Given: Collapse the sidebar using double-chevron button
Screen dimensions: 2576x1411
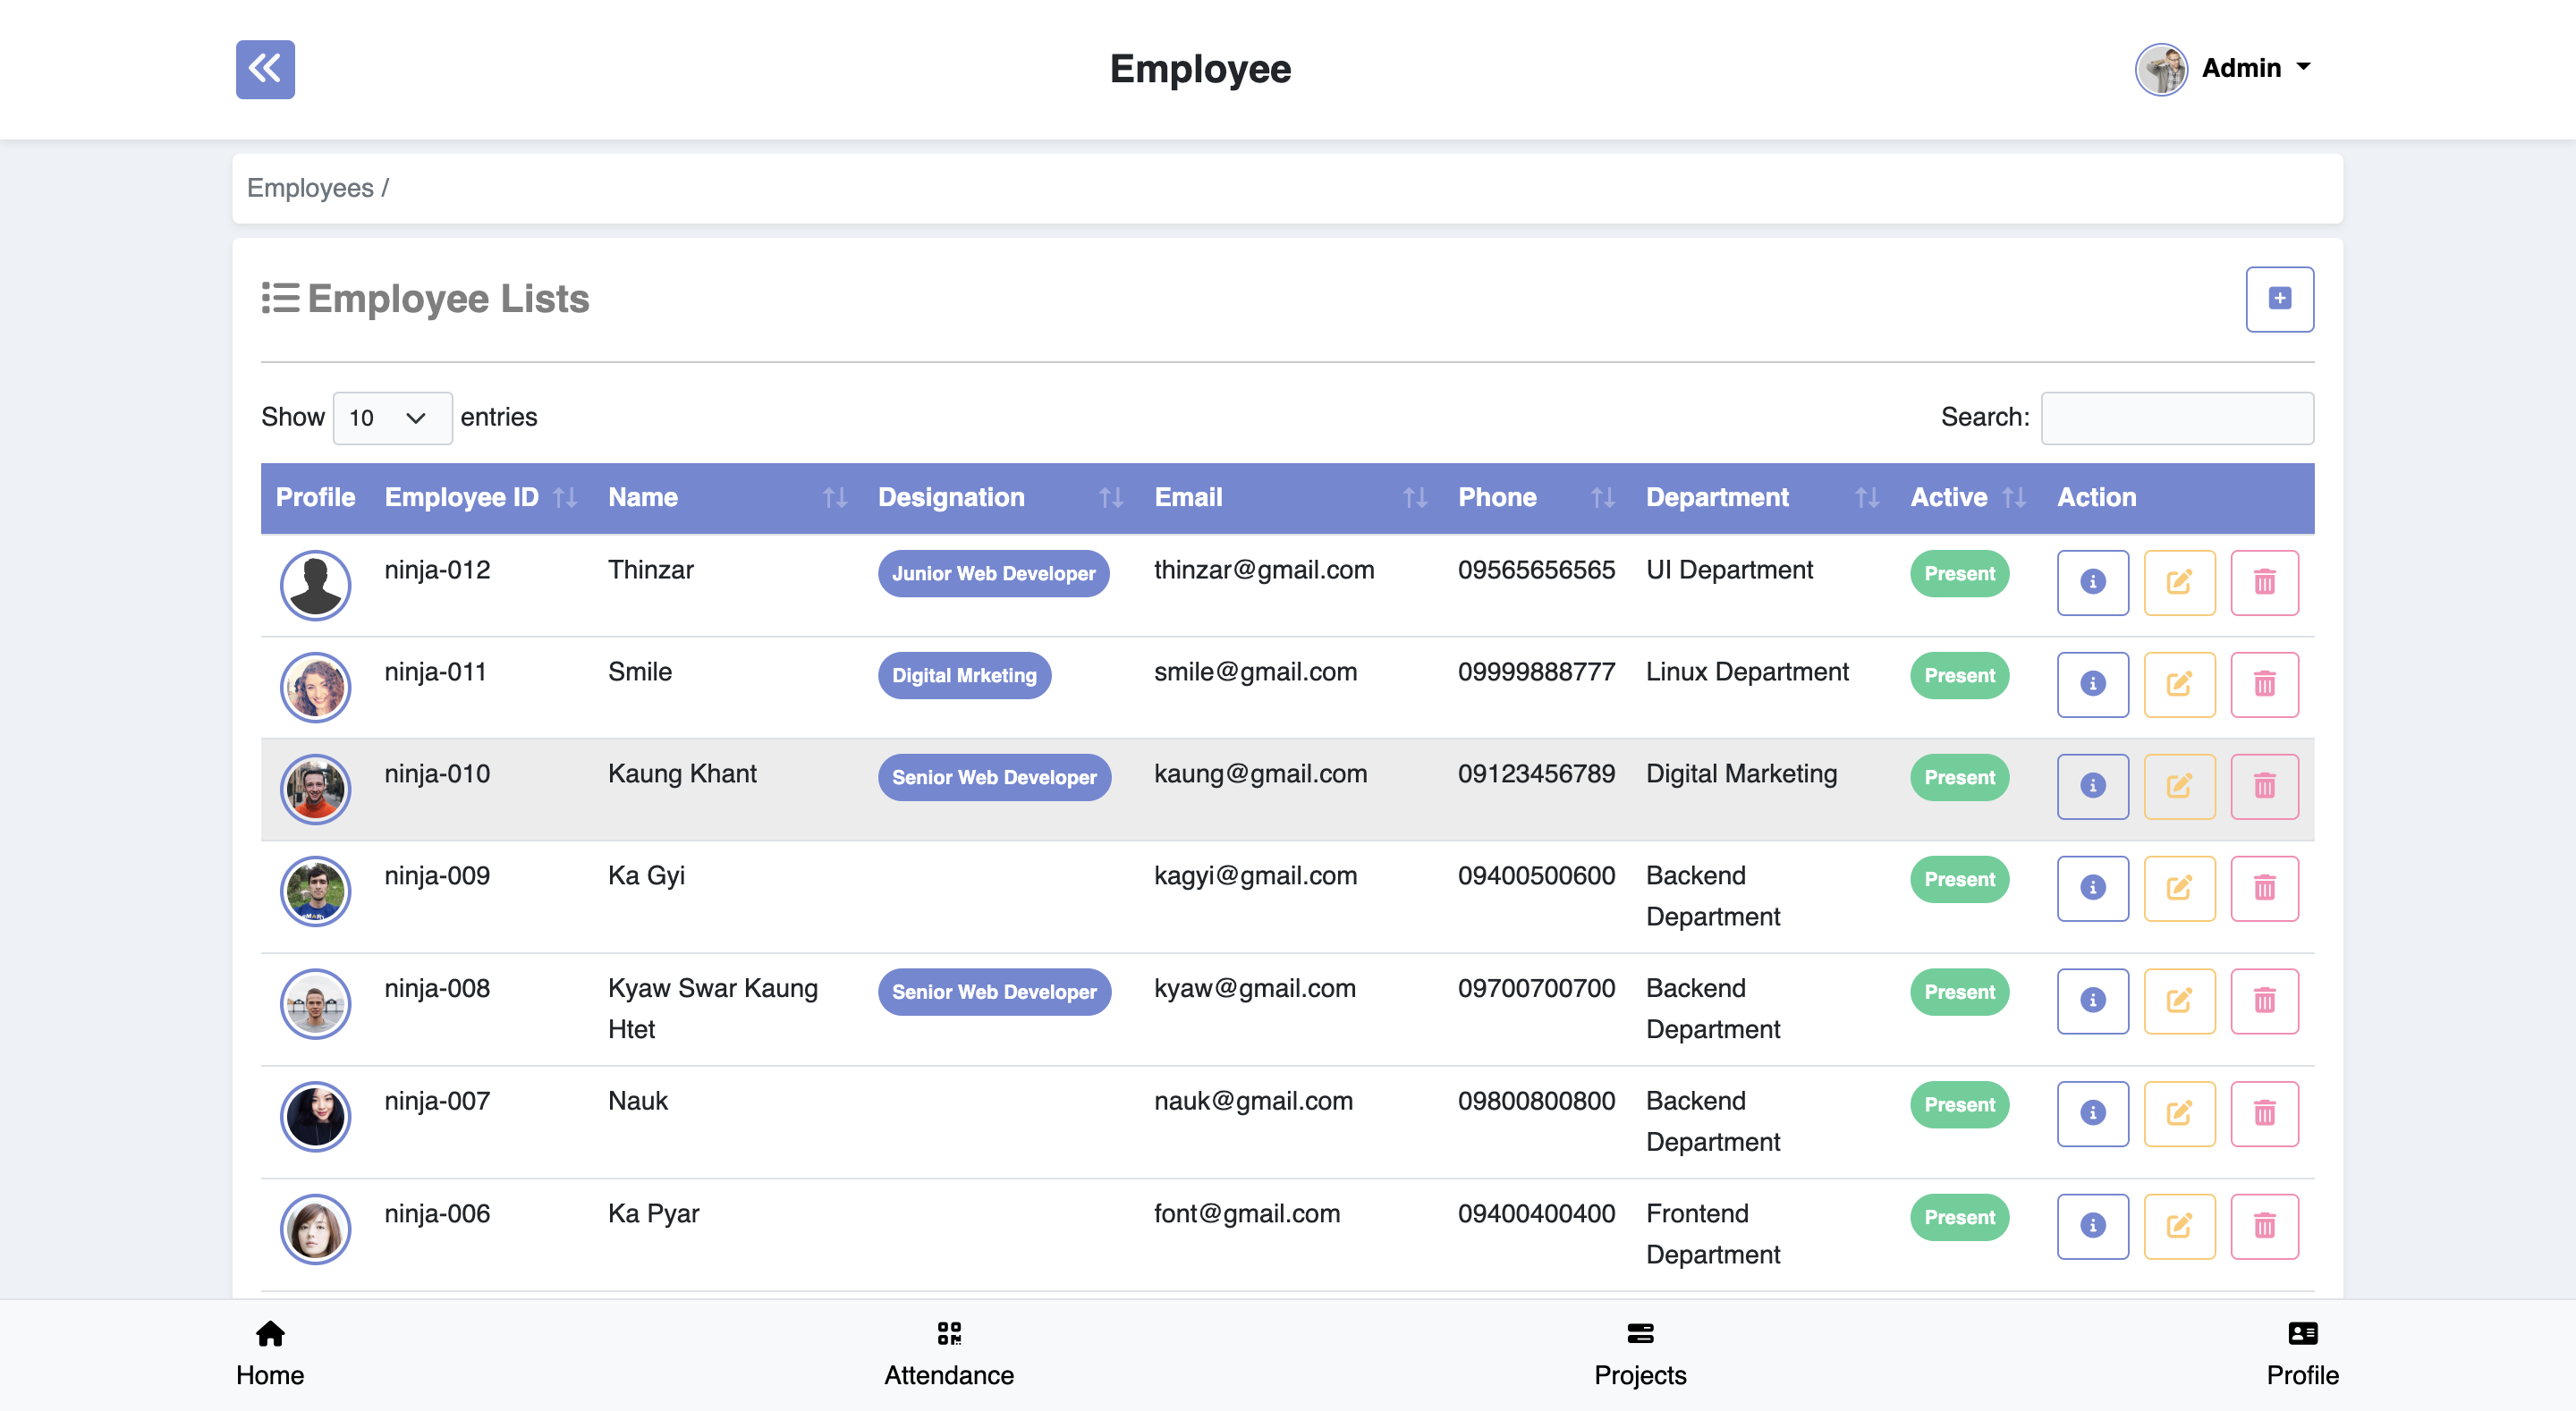Looking at the screenshot, I should tap(264, 69).
